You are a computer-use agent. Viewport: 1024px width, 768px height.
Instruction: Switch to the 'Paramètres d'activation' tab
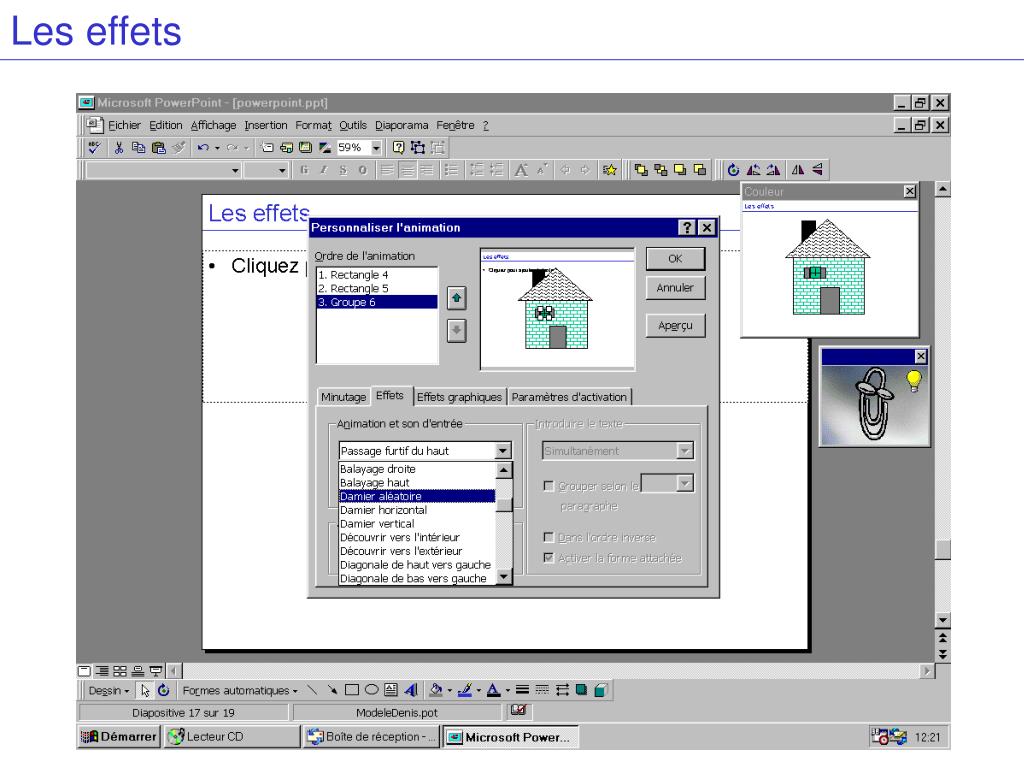click(x=569, y=397)
